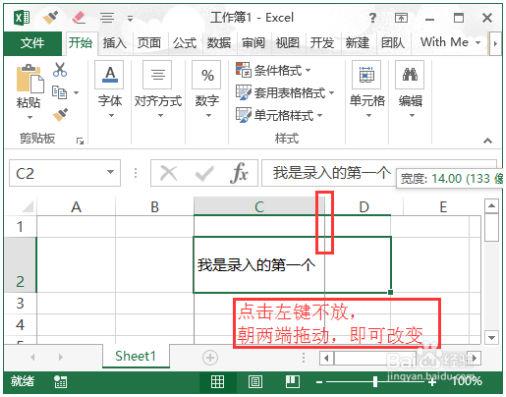Select column A header
The image size is (506, 397).
click(76, 207)
